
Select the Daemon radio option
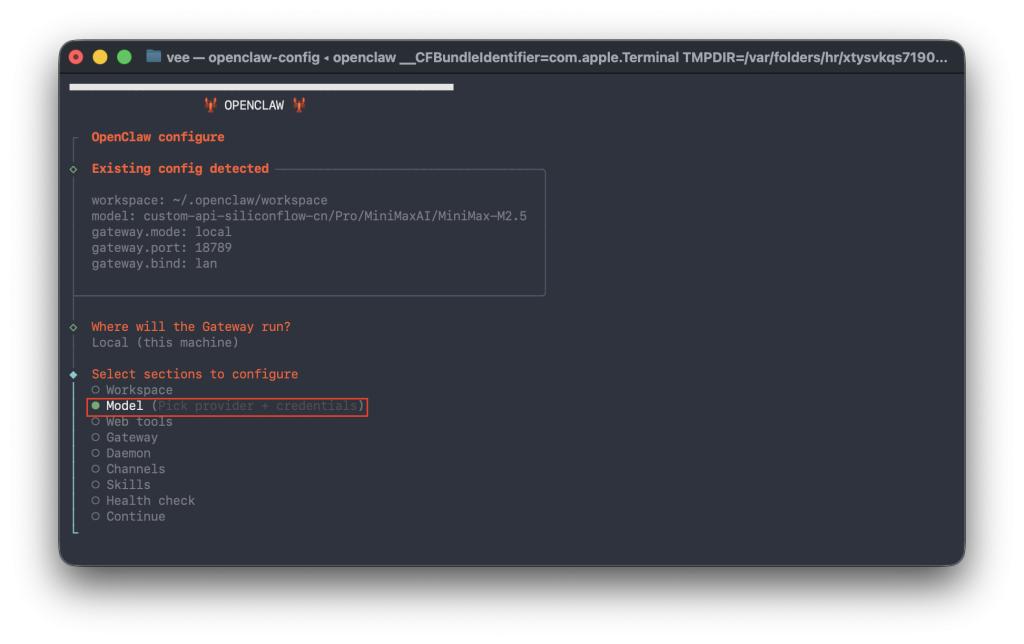pos(128,453)
